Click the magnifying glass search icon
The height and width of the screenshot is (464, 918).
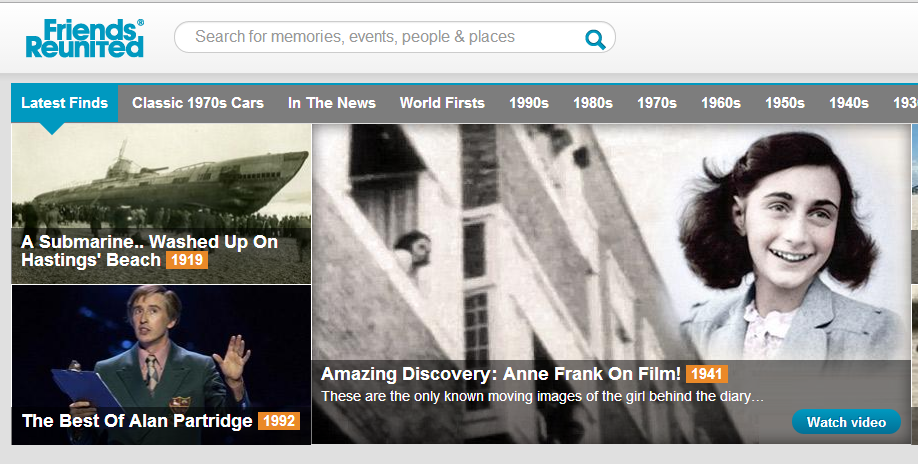click(595, 39)
